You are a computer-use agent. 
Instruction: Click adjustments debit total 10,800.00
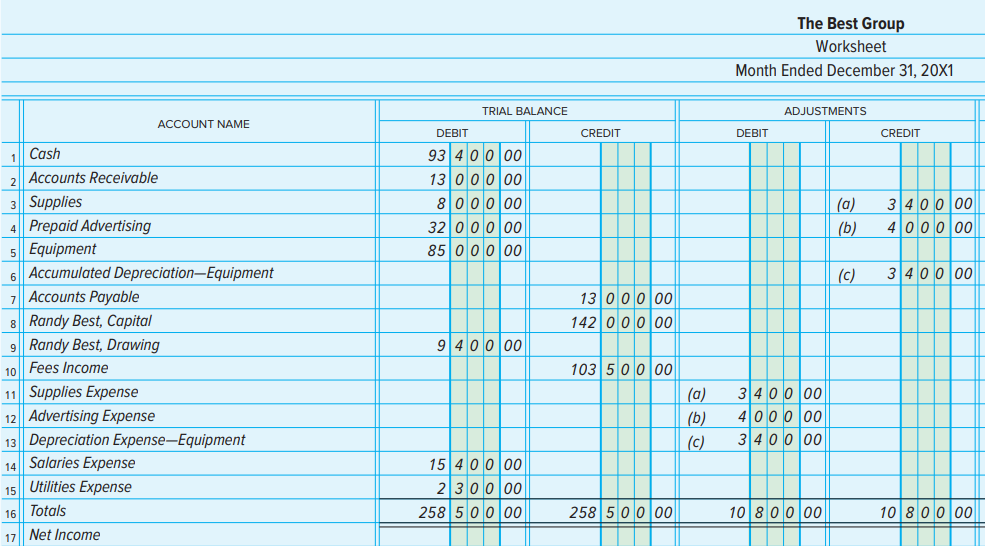pos(775,513)
